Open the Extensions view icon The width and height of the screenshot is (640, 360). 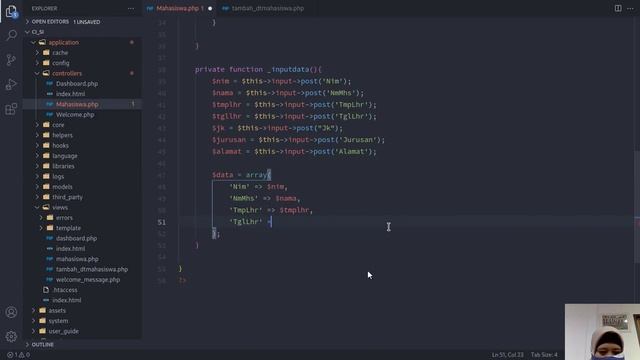click(11, 109)
